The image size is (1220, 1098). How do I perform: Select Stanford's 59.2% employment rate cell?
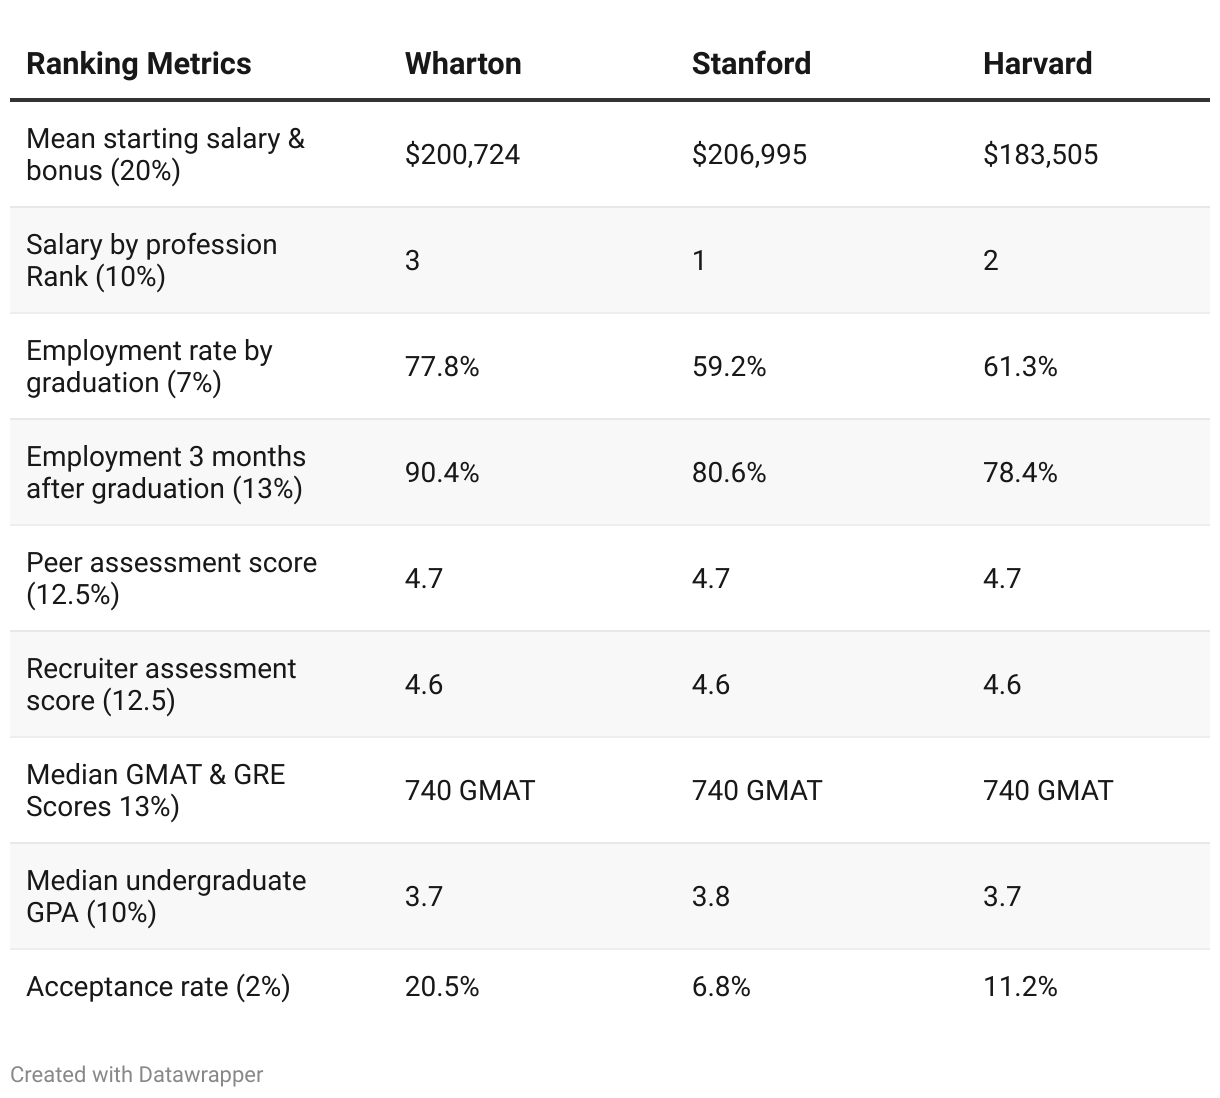tap(729, 367)
